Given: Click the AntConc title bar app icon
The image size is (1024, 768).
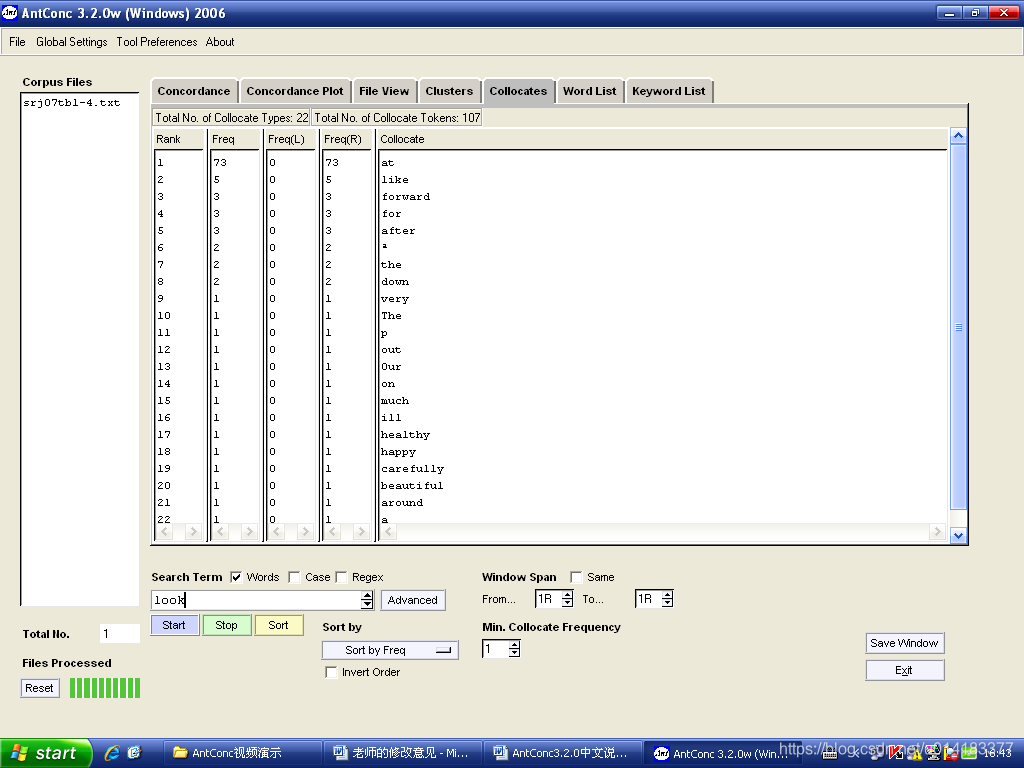Looking at the screenshot, I should click(x=10, y=12).
